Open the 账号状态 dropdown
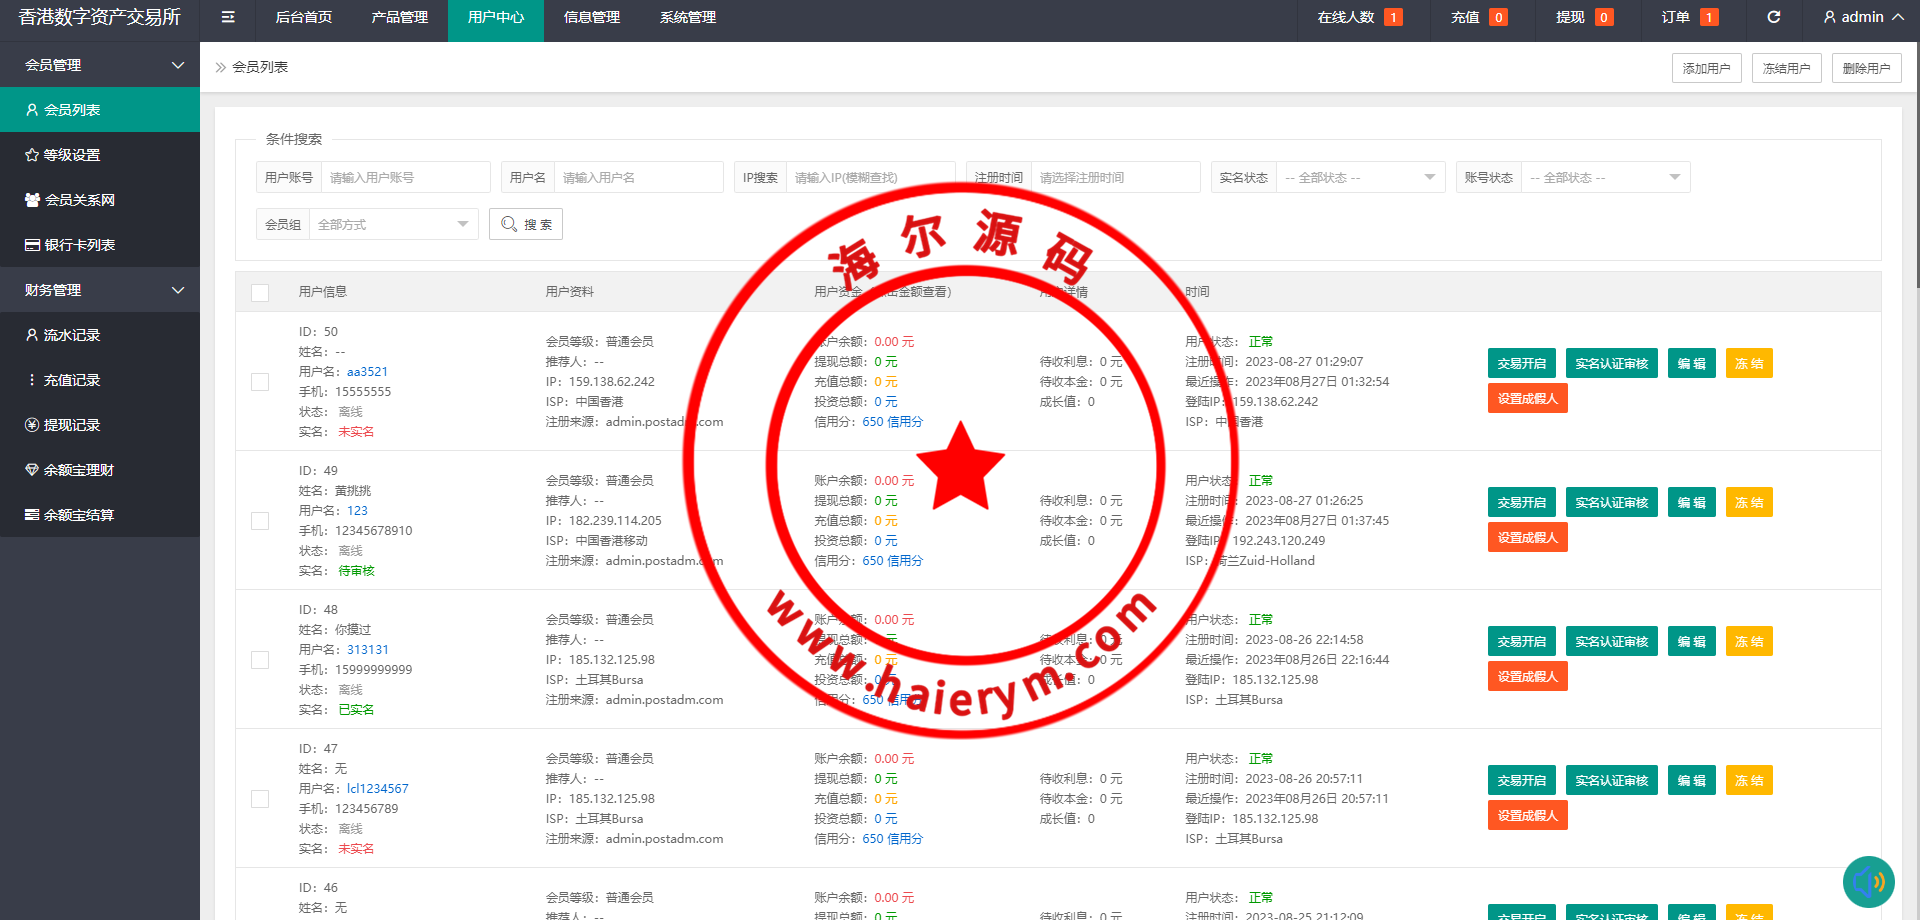This screenshot has width=1920, height=920. [1604, 177]
